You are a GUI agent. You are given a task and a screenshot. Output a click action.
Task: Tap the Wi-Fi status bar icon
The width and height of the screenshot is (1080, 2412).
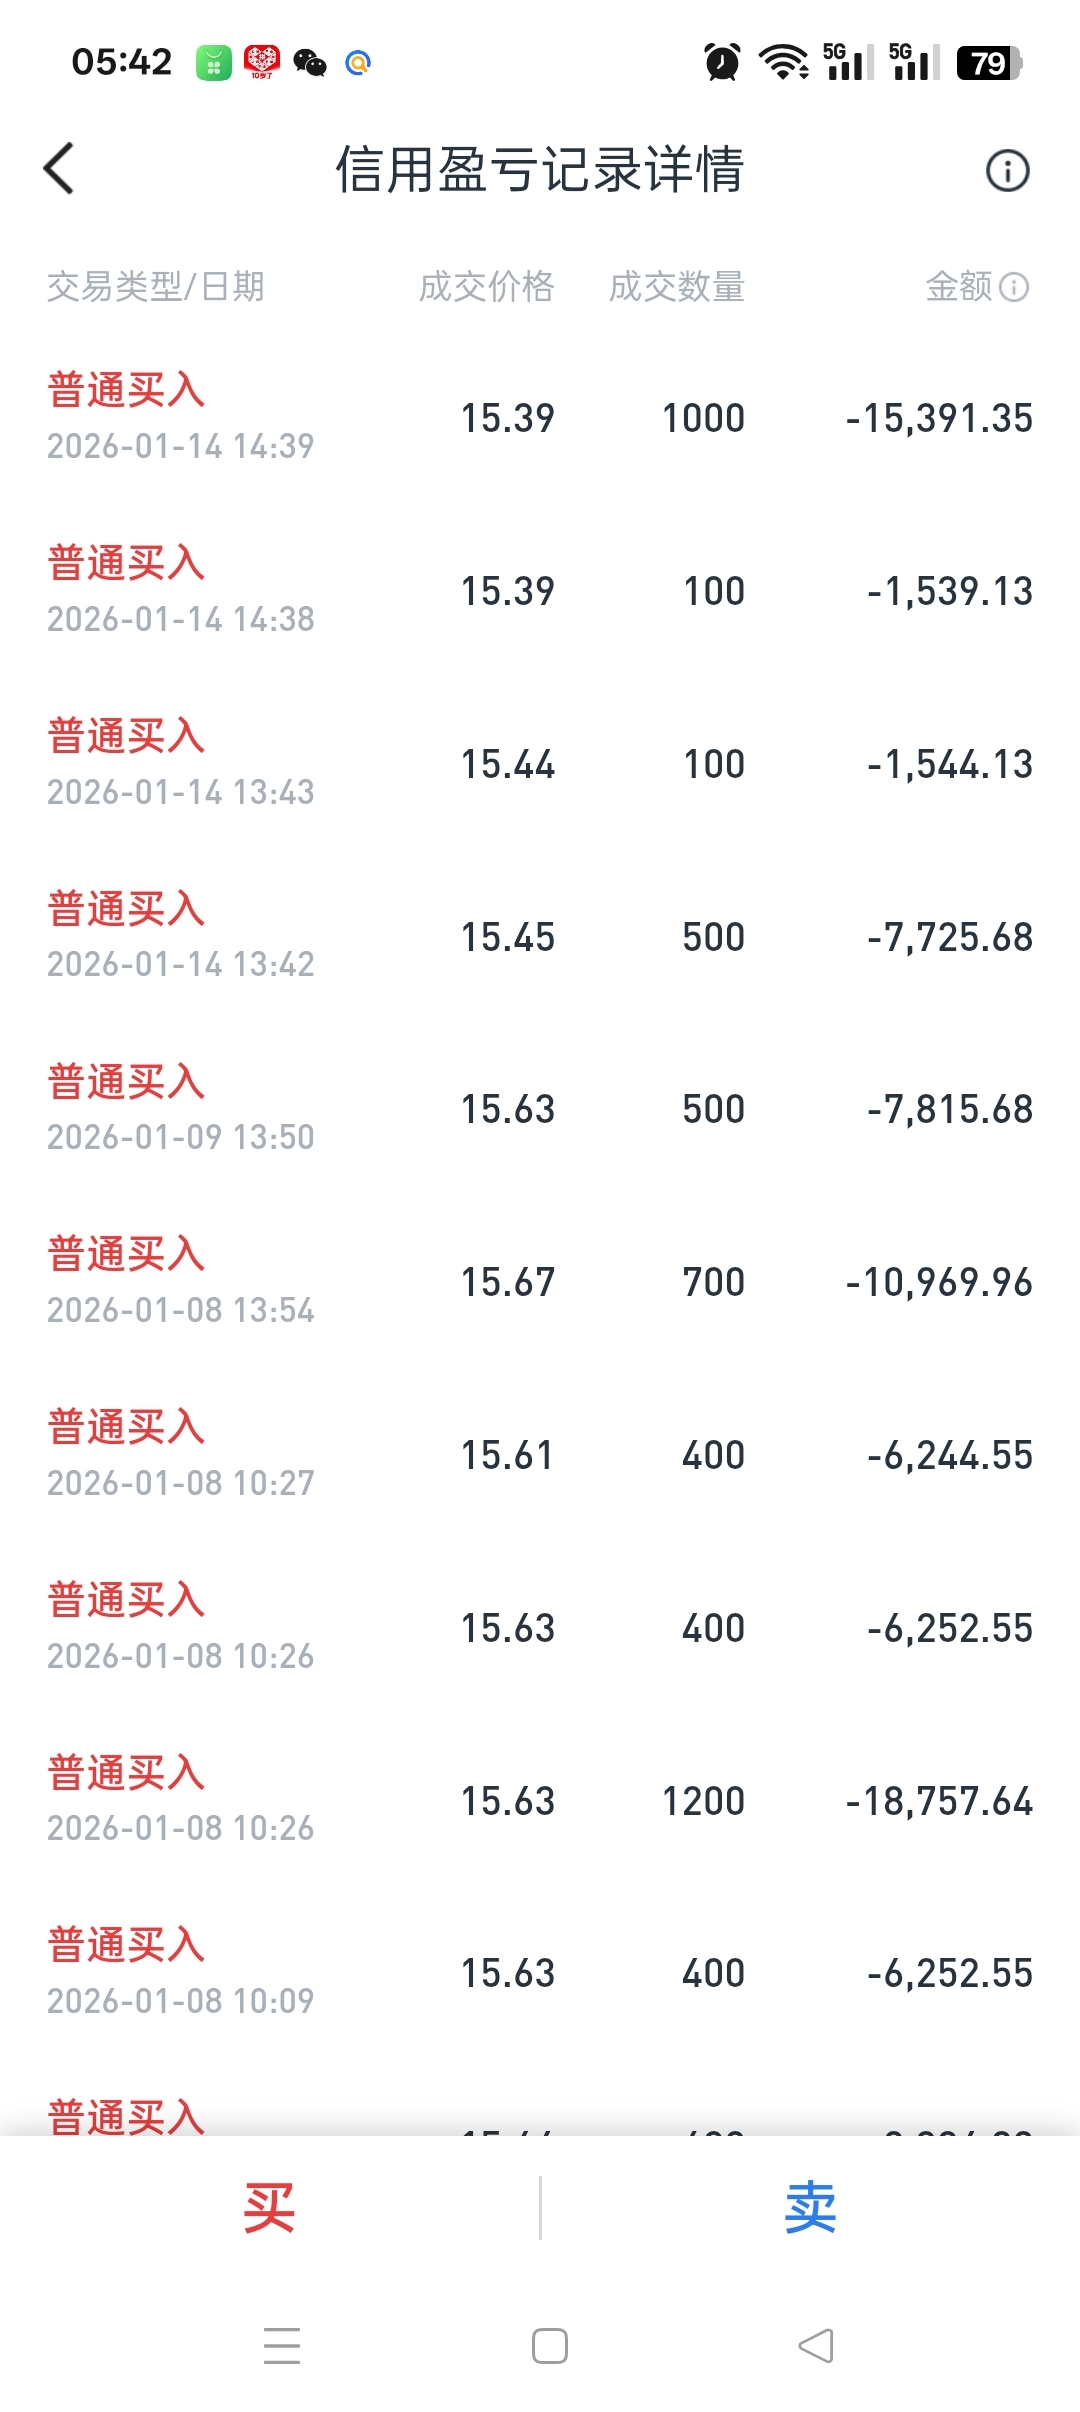(784, 62)
